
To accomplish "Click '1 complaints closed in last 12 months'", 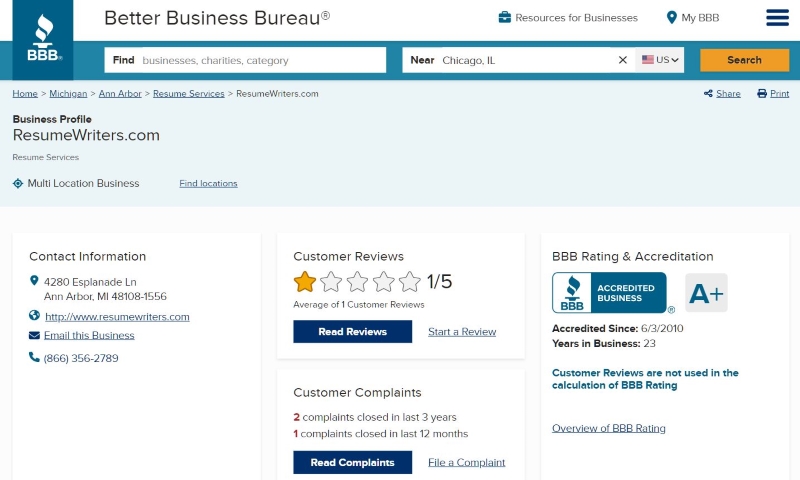I will 381,434.
